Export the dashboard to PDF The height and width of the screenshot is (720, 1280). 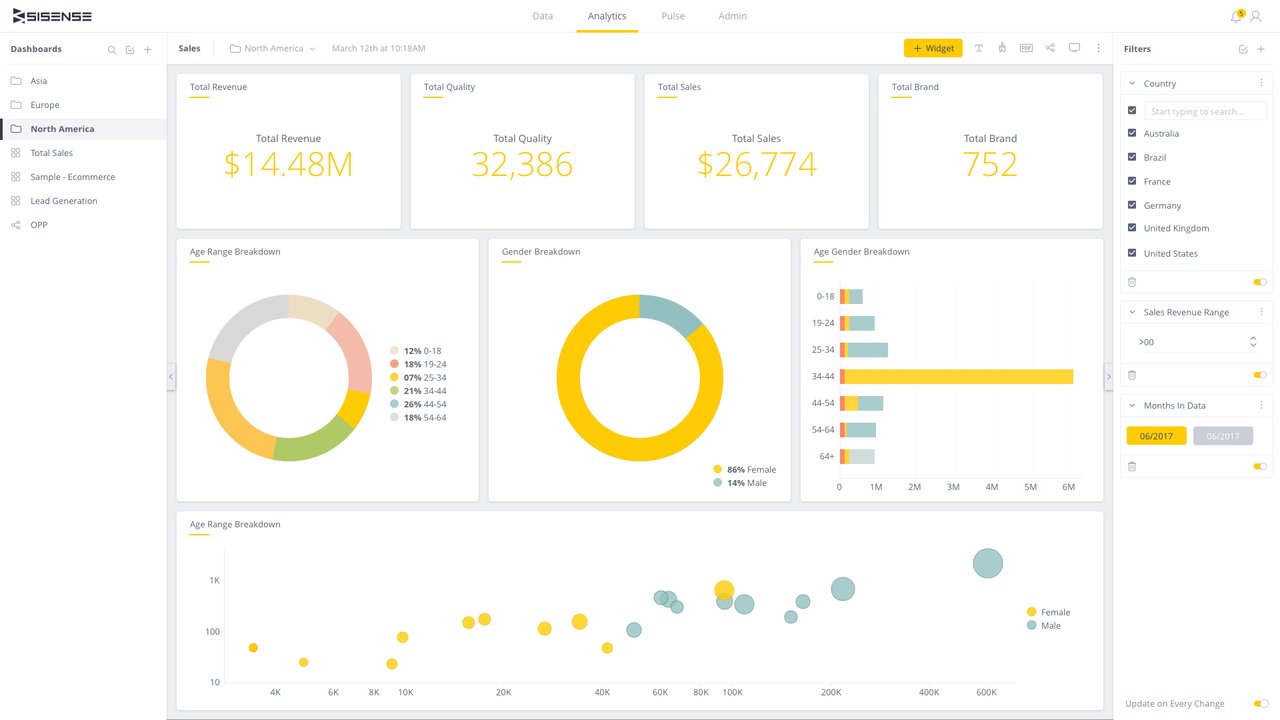tap(1026, 48)
